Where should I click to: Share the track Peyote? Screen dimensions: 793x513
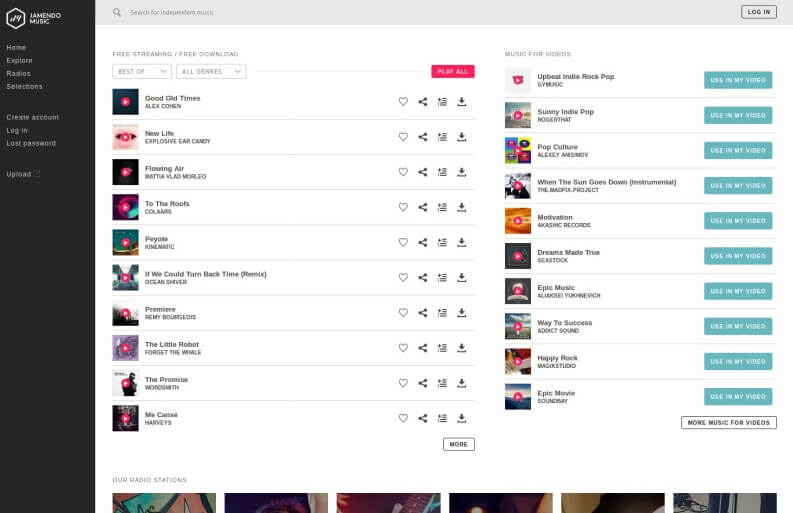pos(423,242)
